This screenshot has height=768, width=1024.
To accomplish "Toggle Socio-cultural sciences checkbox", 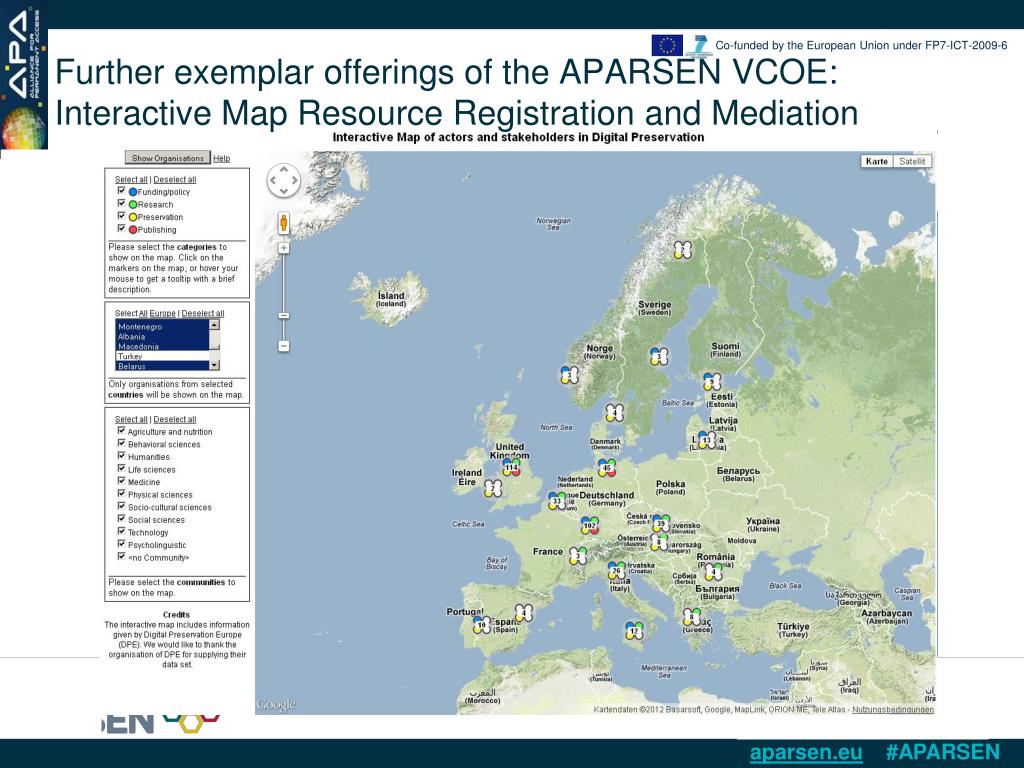I will point(121,505).
